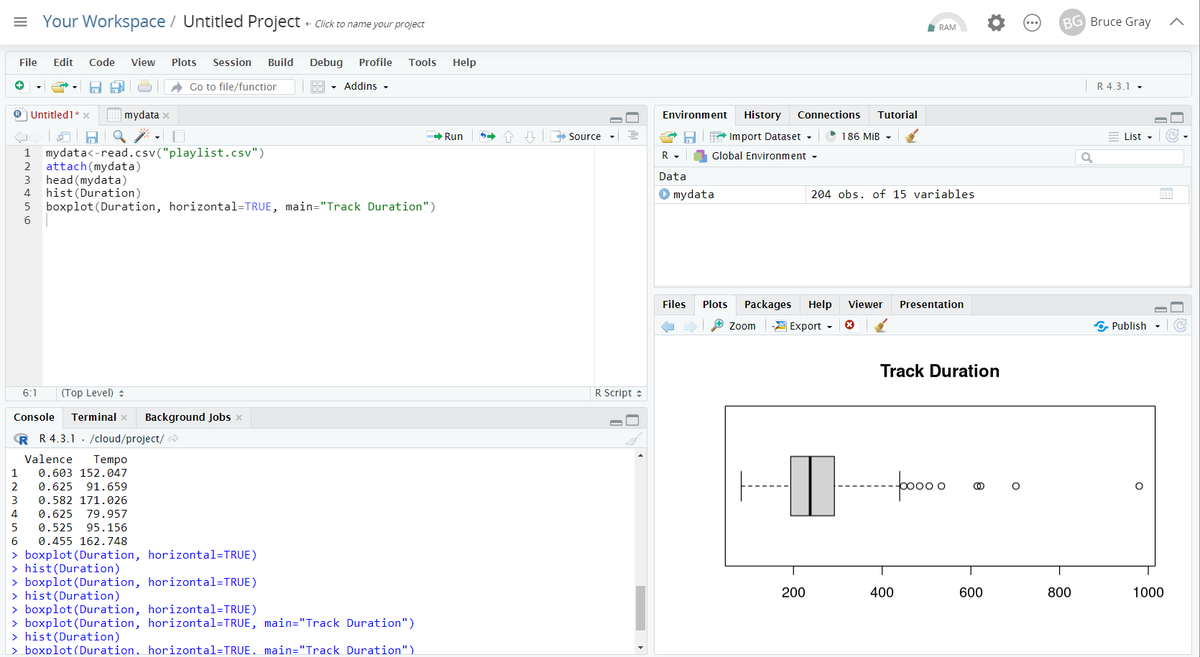The width and height of the screenshot is (1200, 657).
Task: Save all open documents icon
Action: pos(117,86)
